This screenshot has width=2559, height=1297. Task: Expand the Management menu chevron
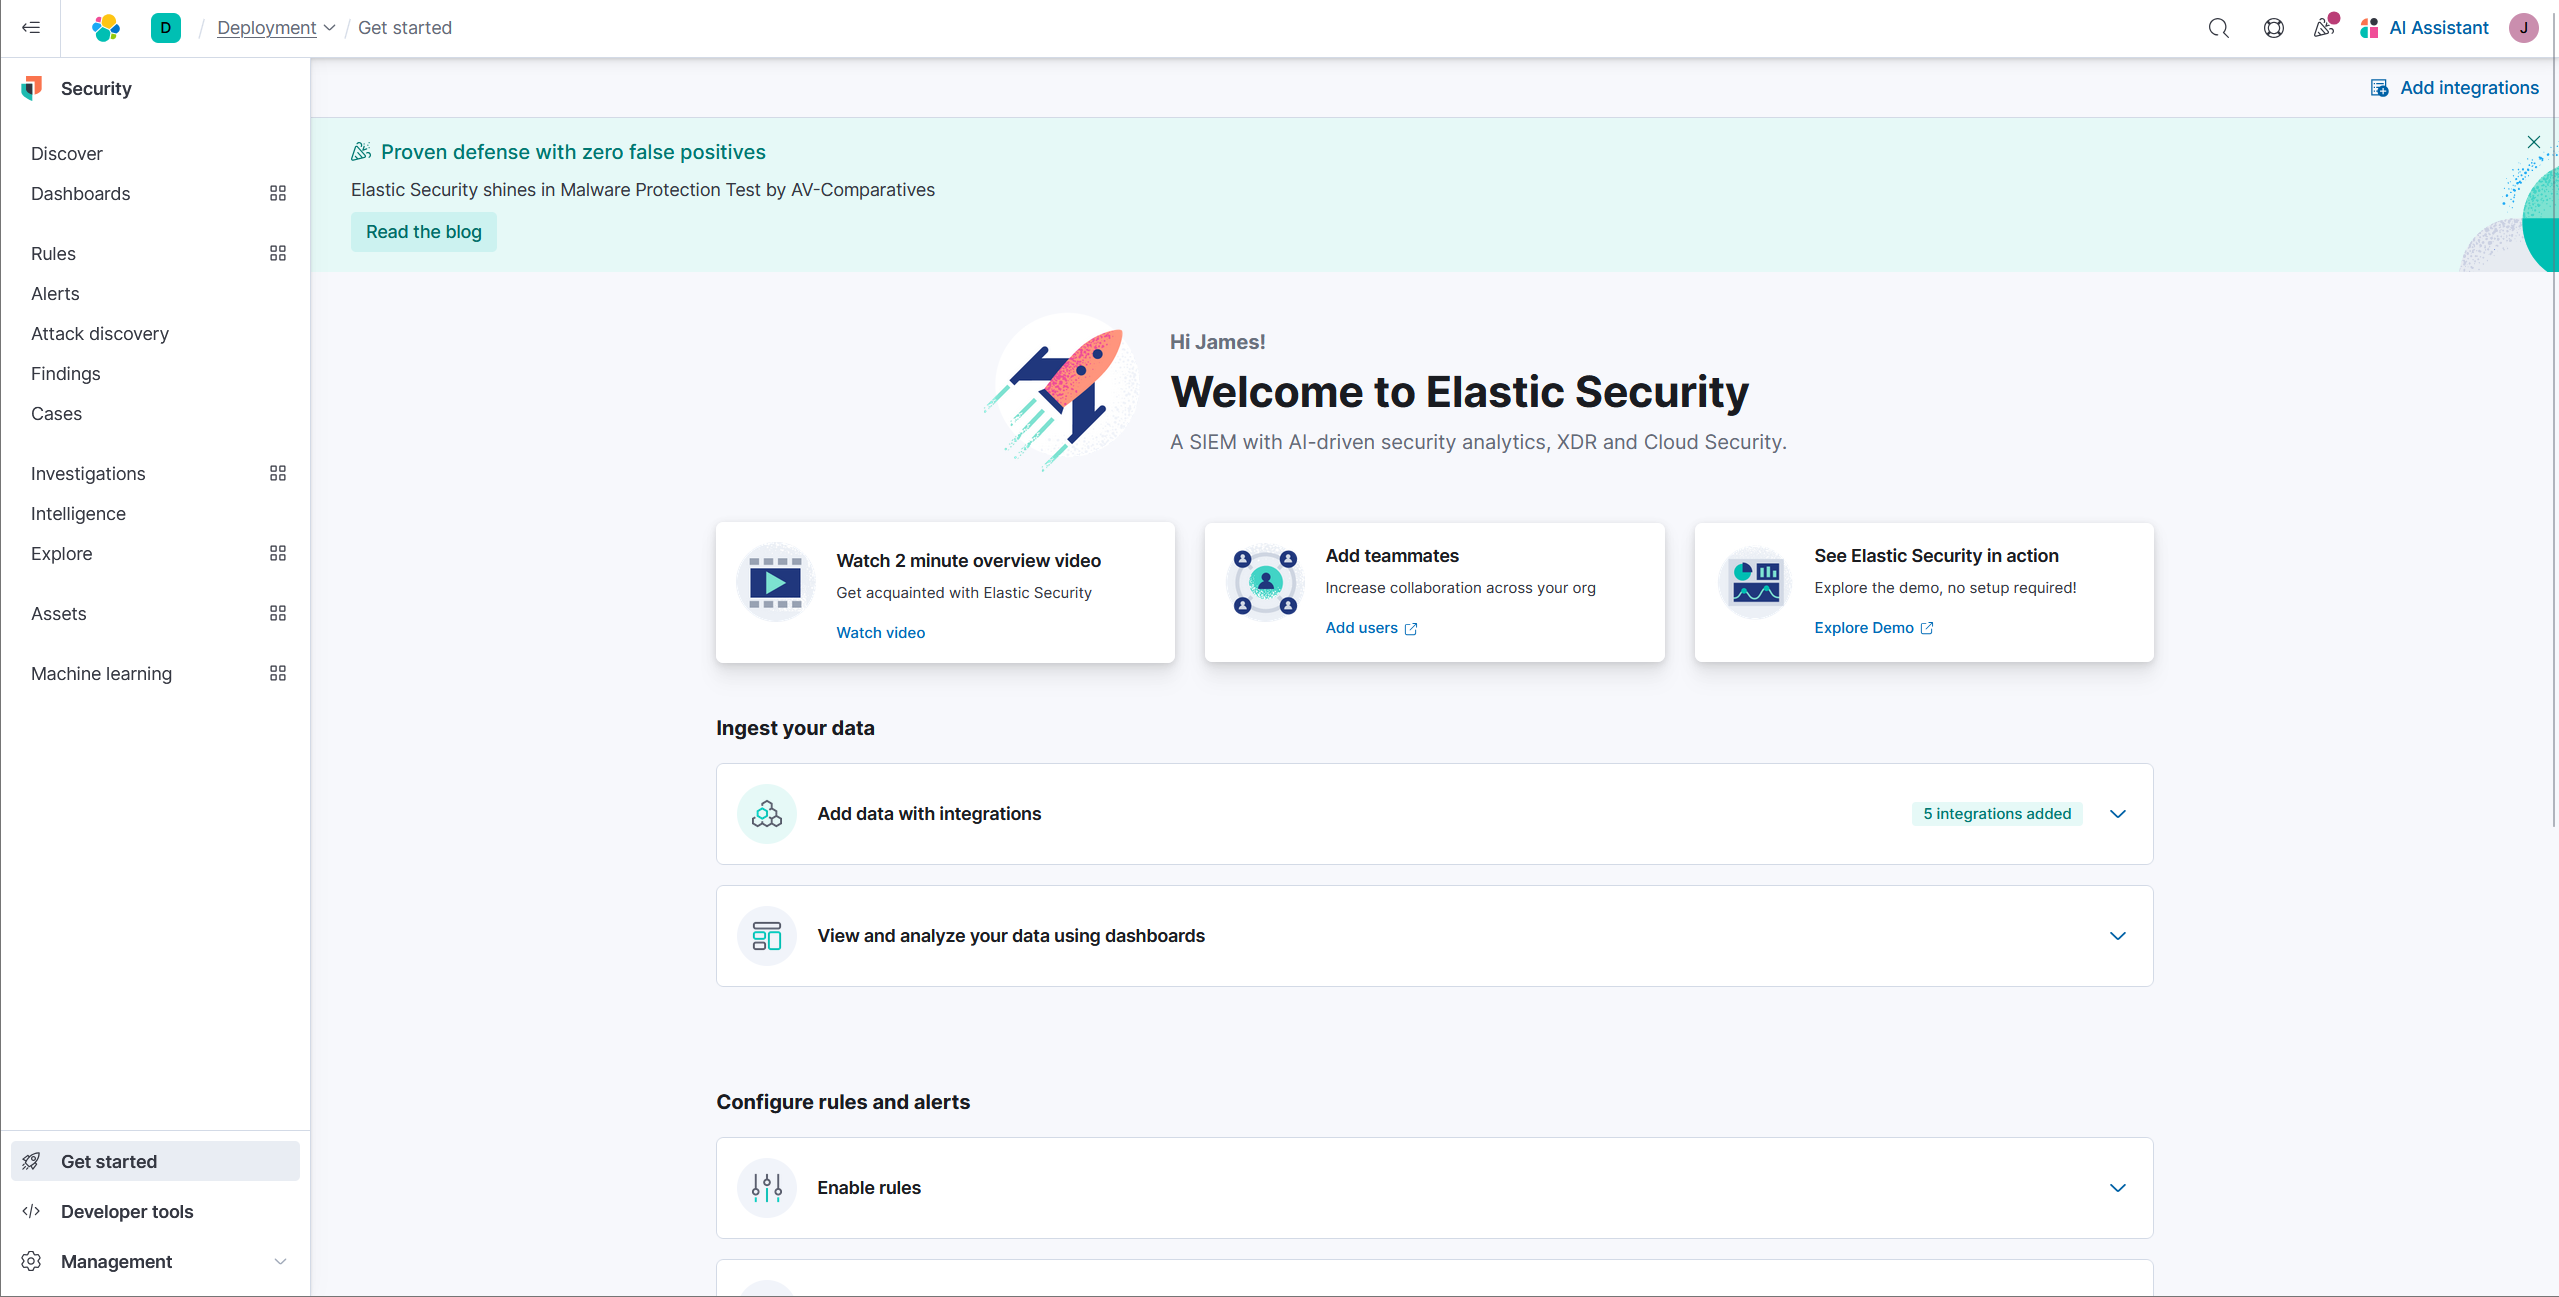coord(280,1261)
